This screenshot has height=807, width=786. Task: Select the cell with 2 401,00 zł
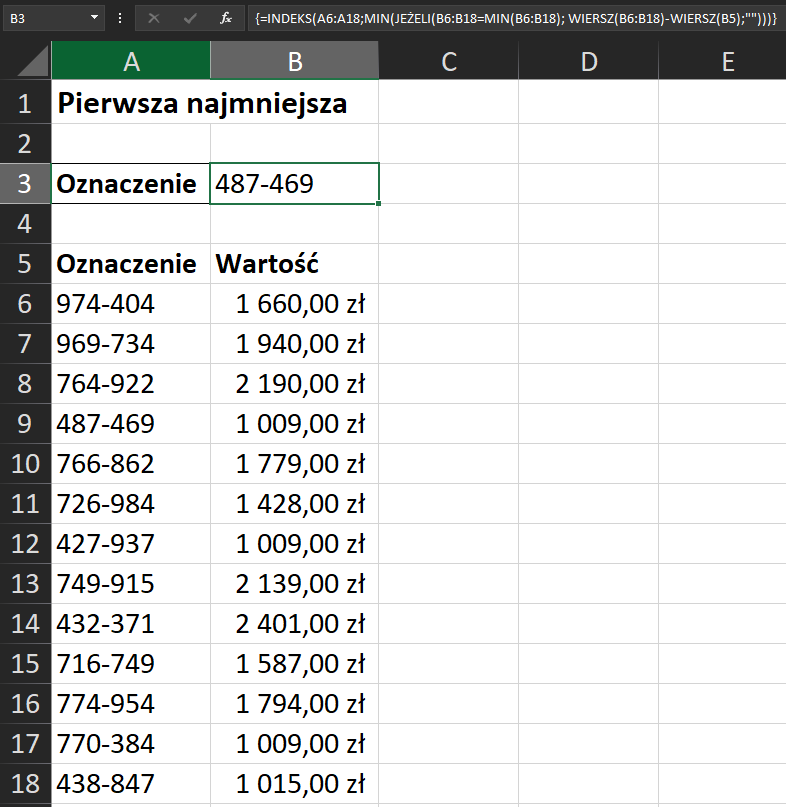[295, 624]
